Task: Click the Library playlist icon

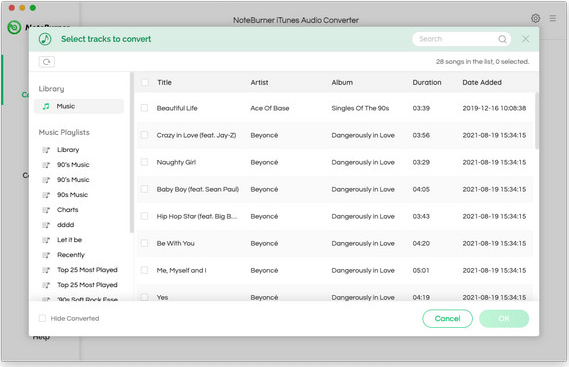Action: [x=46, y=150]
